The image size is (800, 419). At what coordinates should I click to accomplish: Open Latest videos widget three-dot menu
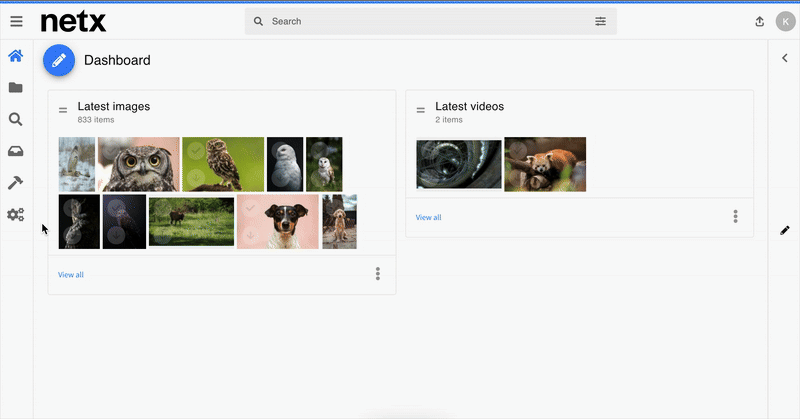(735, 216)
